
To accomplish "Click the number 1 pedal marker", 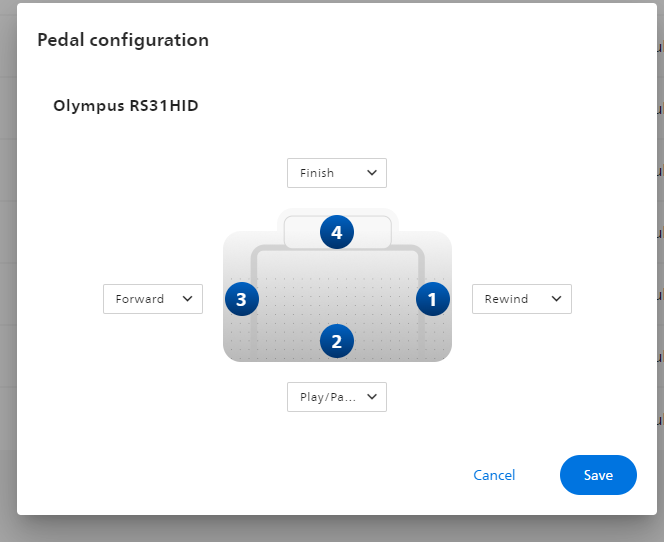I will 433,299.
